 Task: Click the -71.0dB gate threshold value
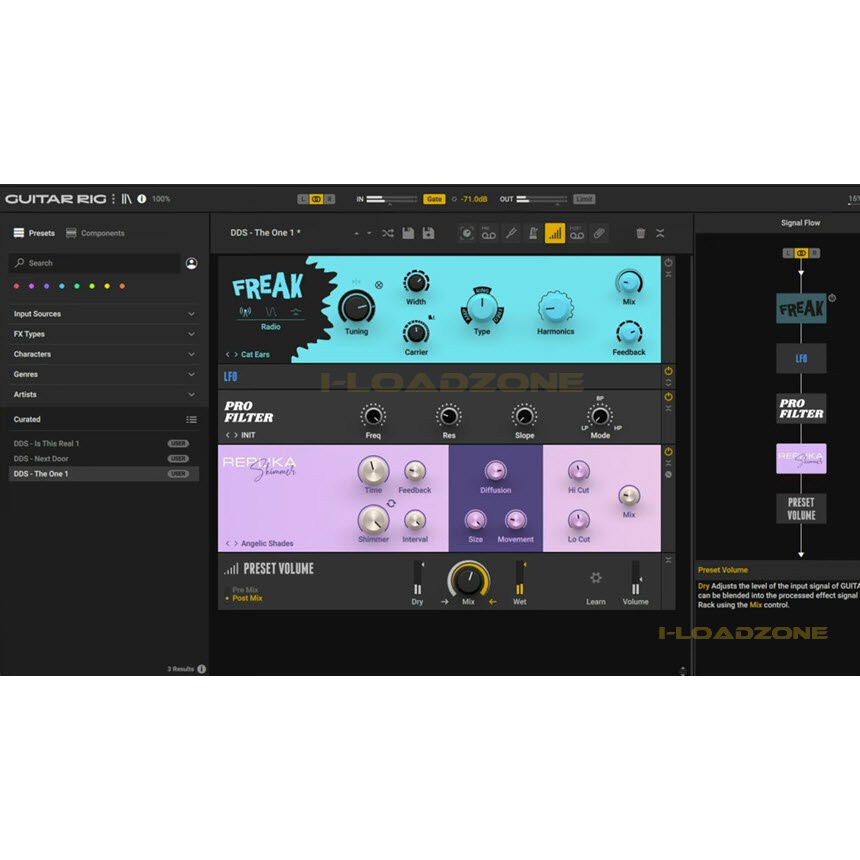pos(474,199)
